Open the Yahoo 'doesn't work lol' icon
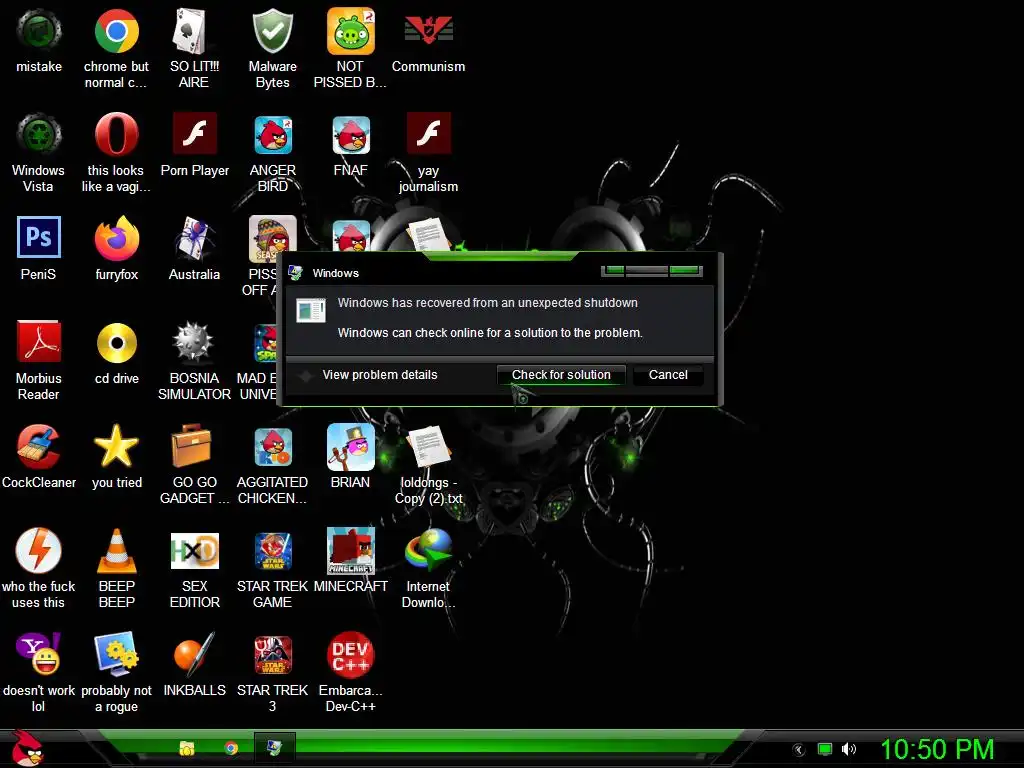This screenshot has height=768, width=1024. click(39, 654)
